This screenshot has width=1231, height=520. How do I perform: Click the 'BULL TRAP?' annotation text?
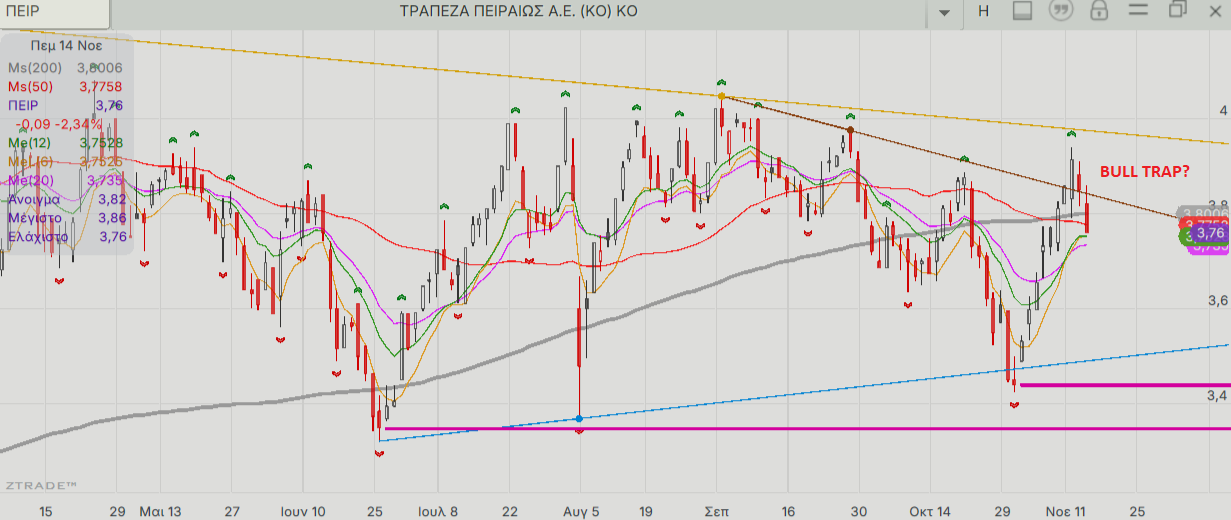[x=1144, y=172]
